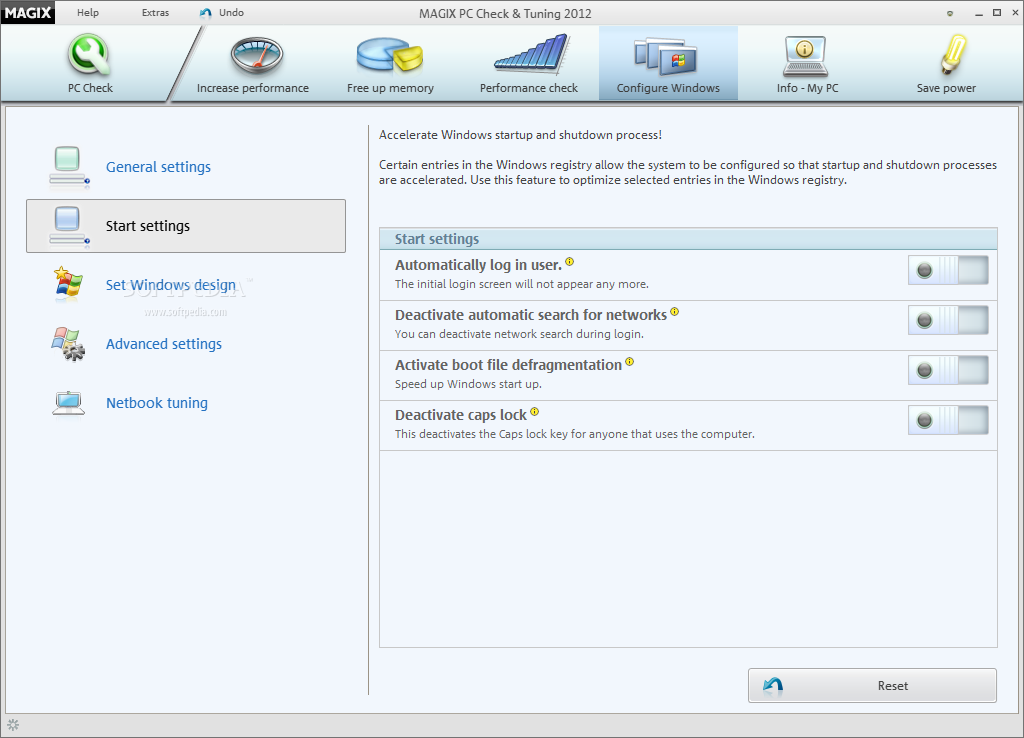Click the info icon beside Automatically log in user
The image size is (1024, 738).
569,262
